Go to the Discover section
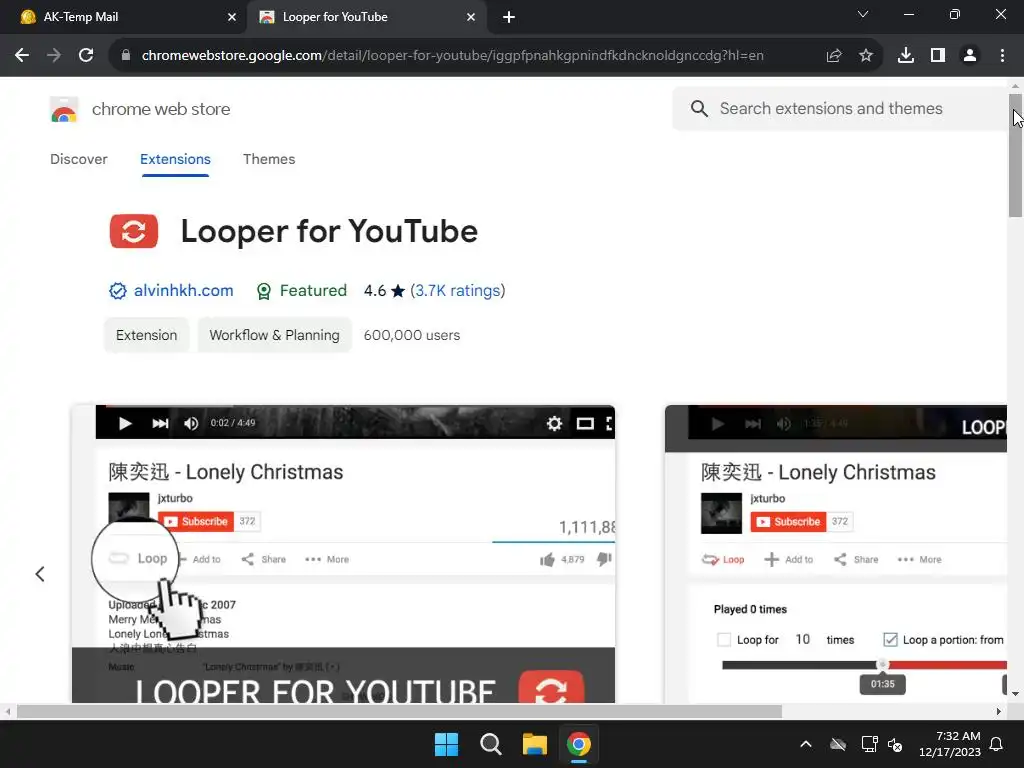 (78, 159)
